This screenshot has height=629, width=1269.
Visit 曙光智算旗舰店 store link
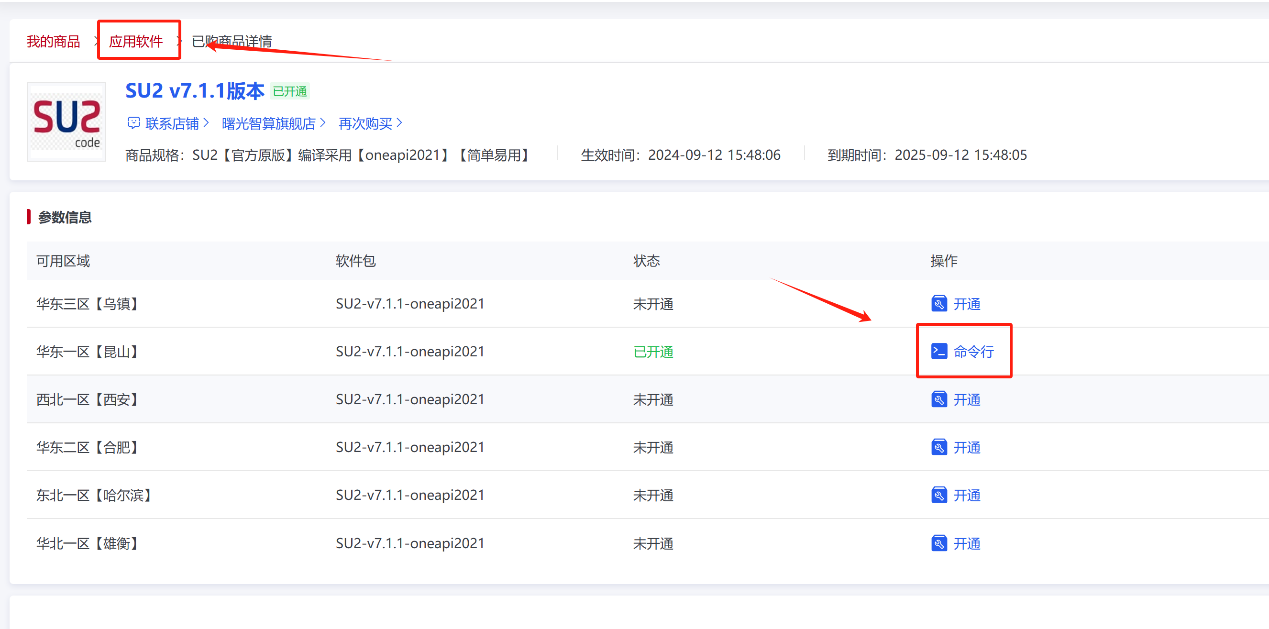tap(268, 123)
